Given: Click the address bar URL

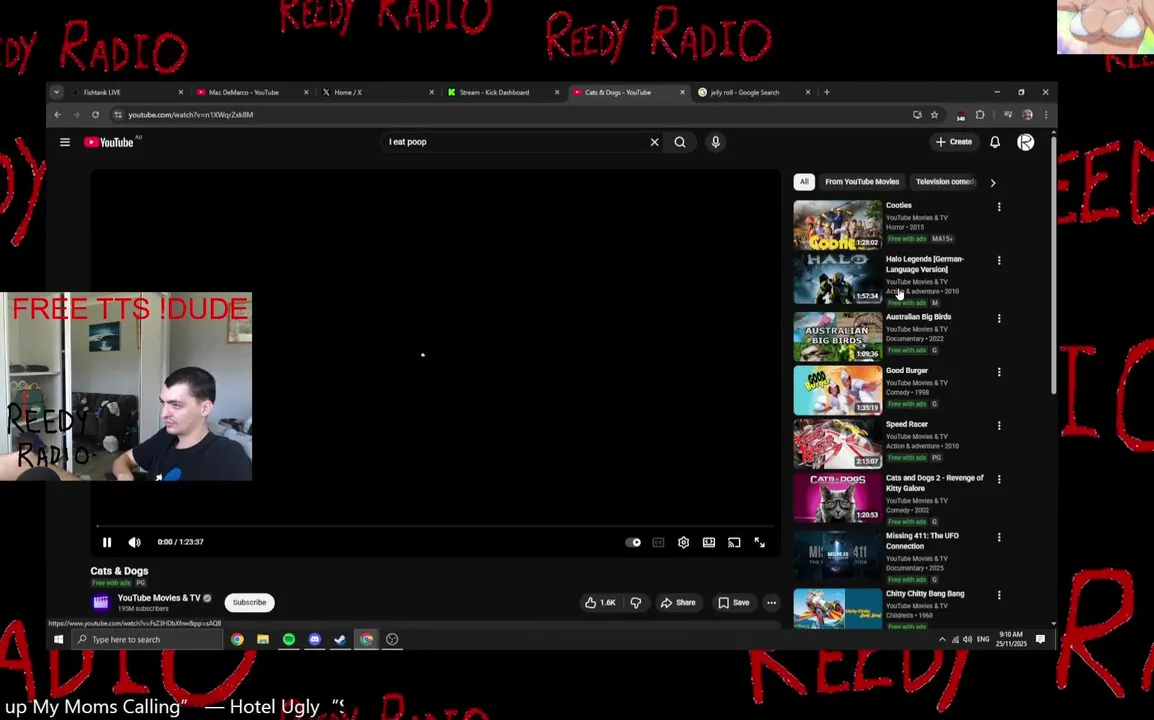Looking at the screenshot, I should 191,115.
